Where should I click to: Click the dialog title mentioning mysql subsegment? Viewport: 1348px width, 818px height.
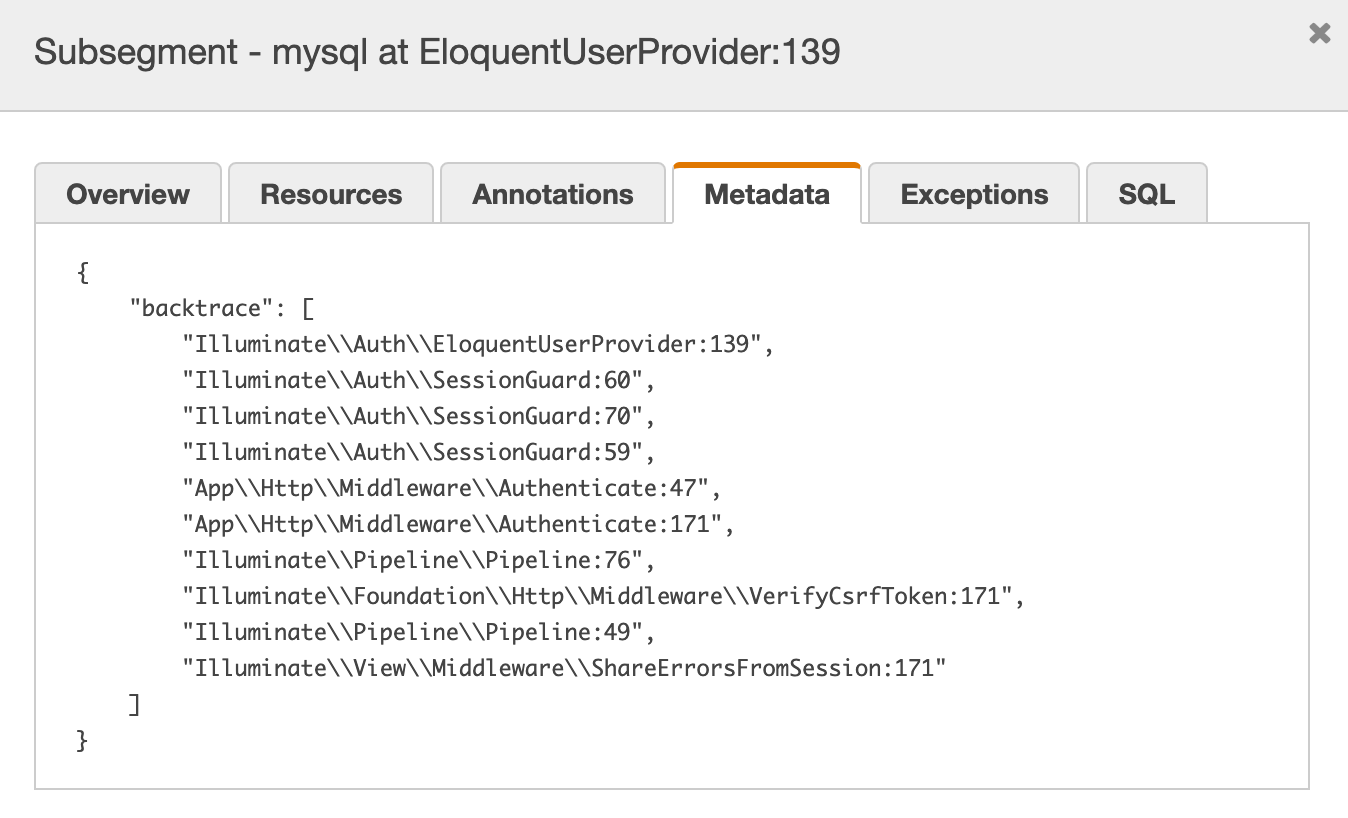(437, 52)
